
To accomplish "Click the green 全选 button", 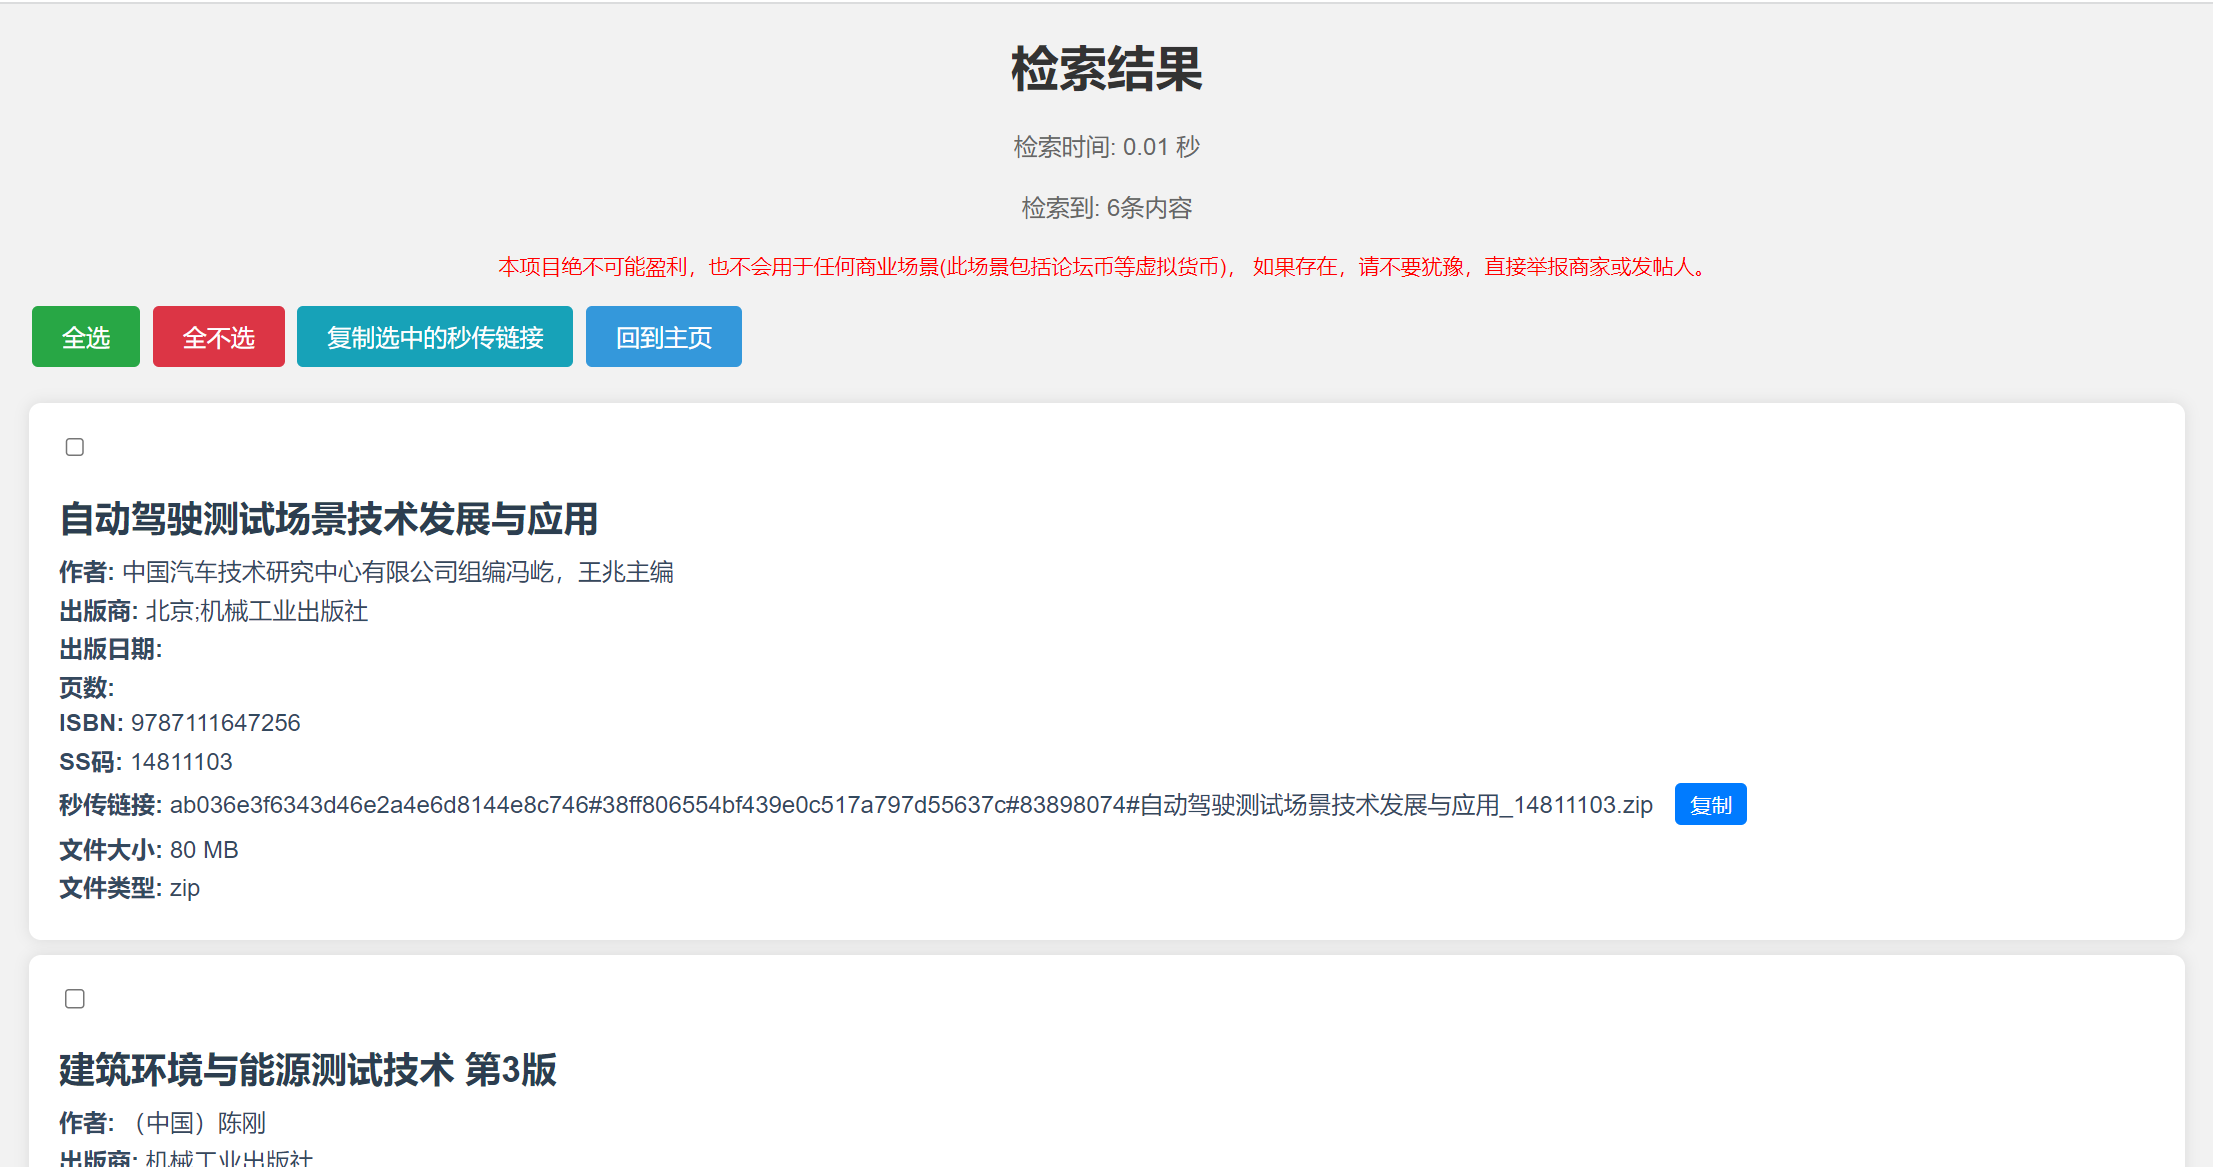I will click(86, 337).
